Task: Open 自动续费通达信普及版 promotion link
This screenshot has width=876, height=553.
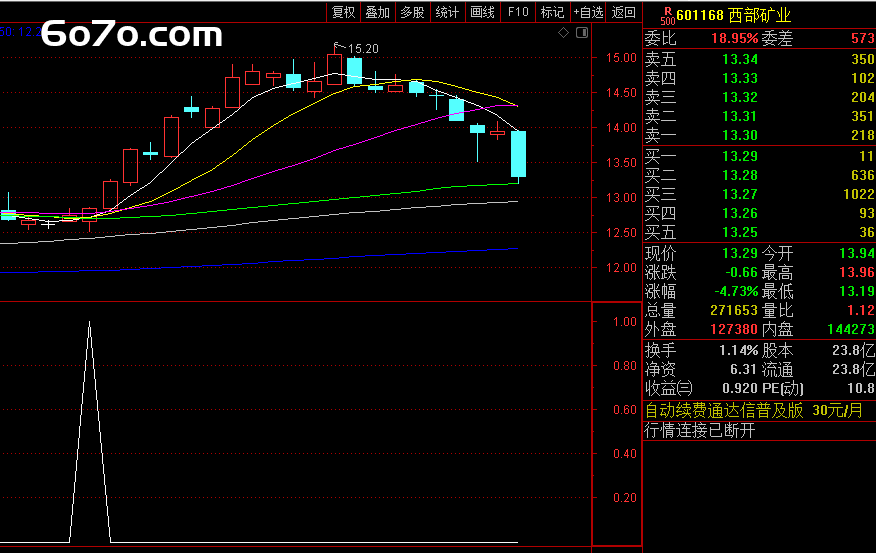Action: (754, 411)
